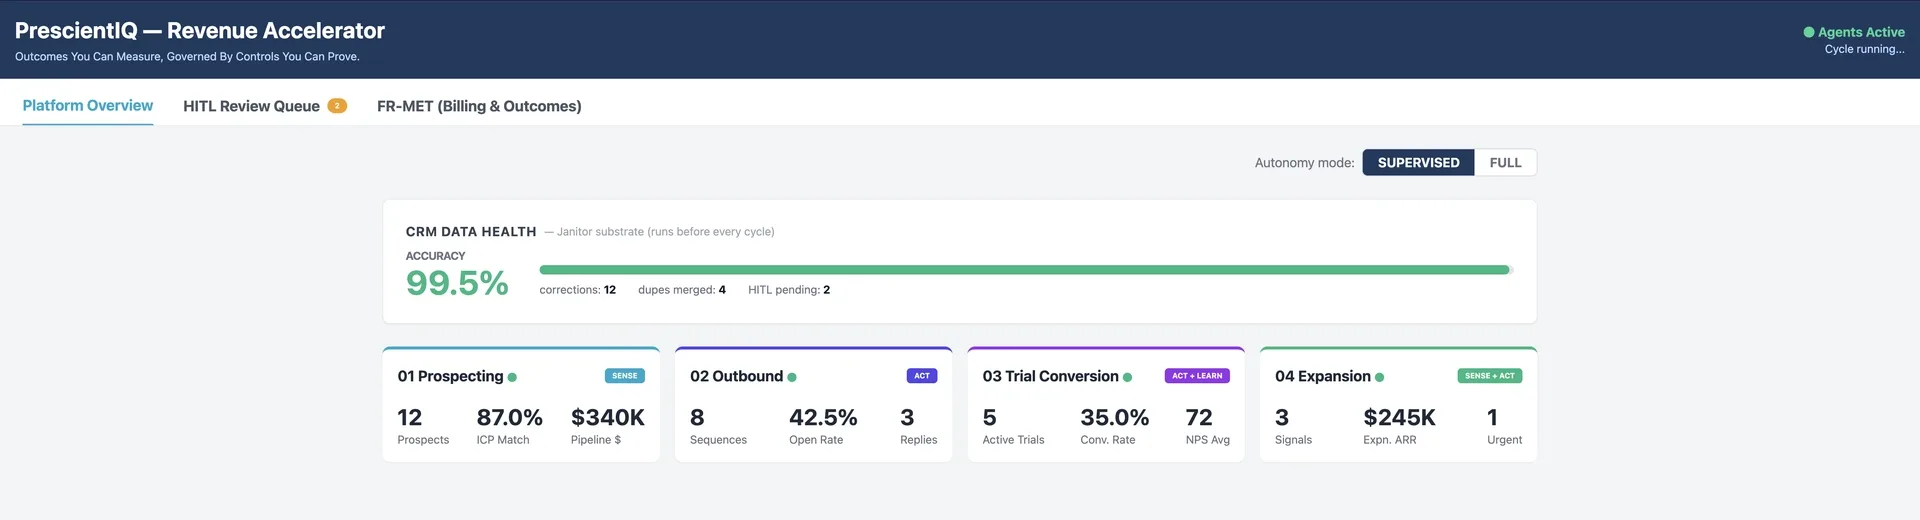Image resolution: width=1920 pixels, height=520 pixels.
Task: Click the tagline under PrescientIQ title
Action: (x=187, y=57)
